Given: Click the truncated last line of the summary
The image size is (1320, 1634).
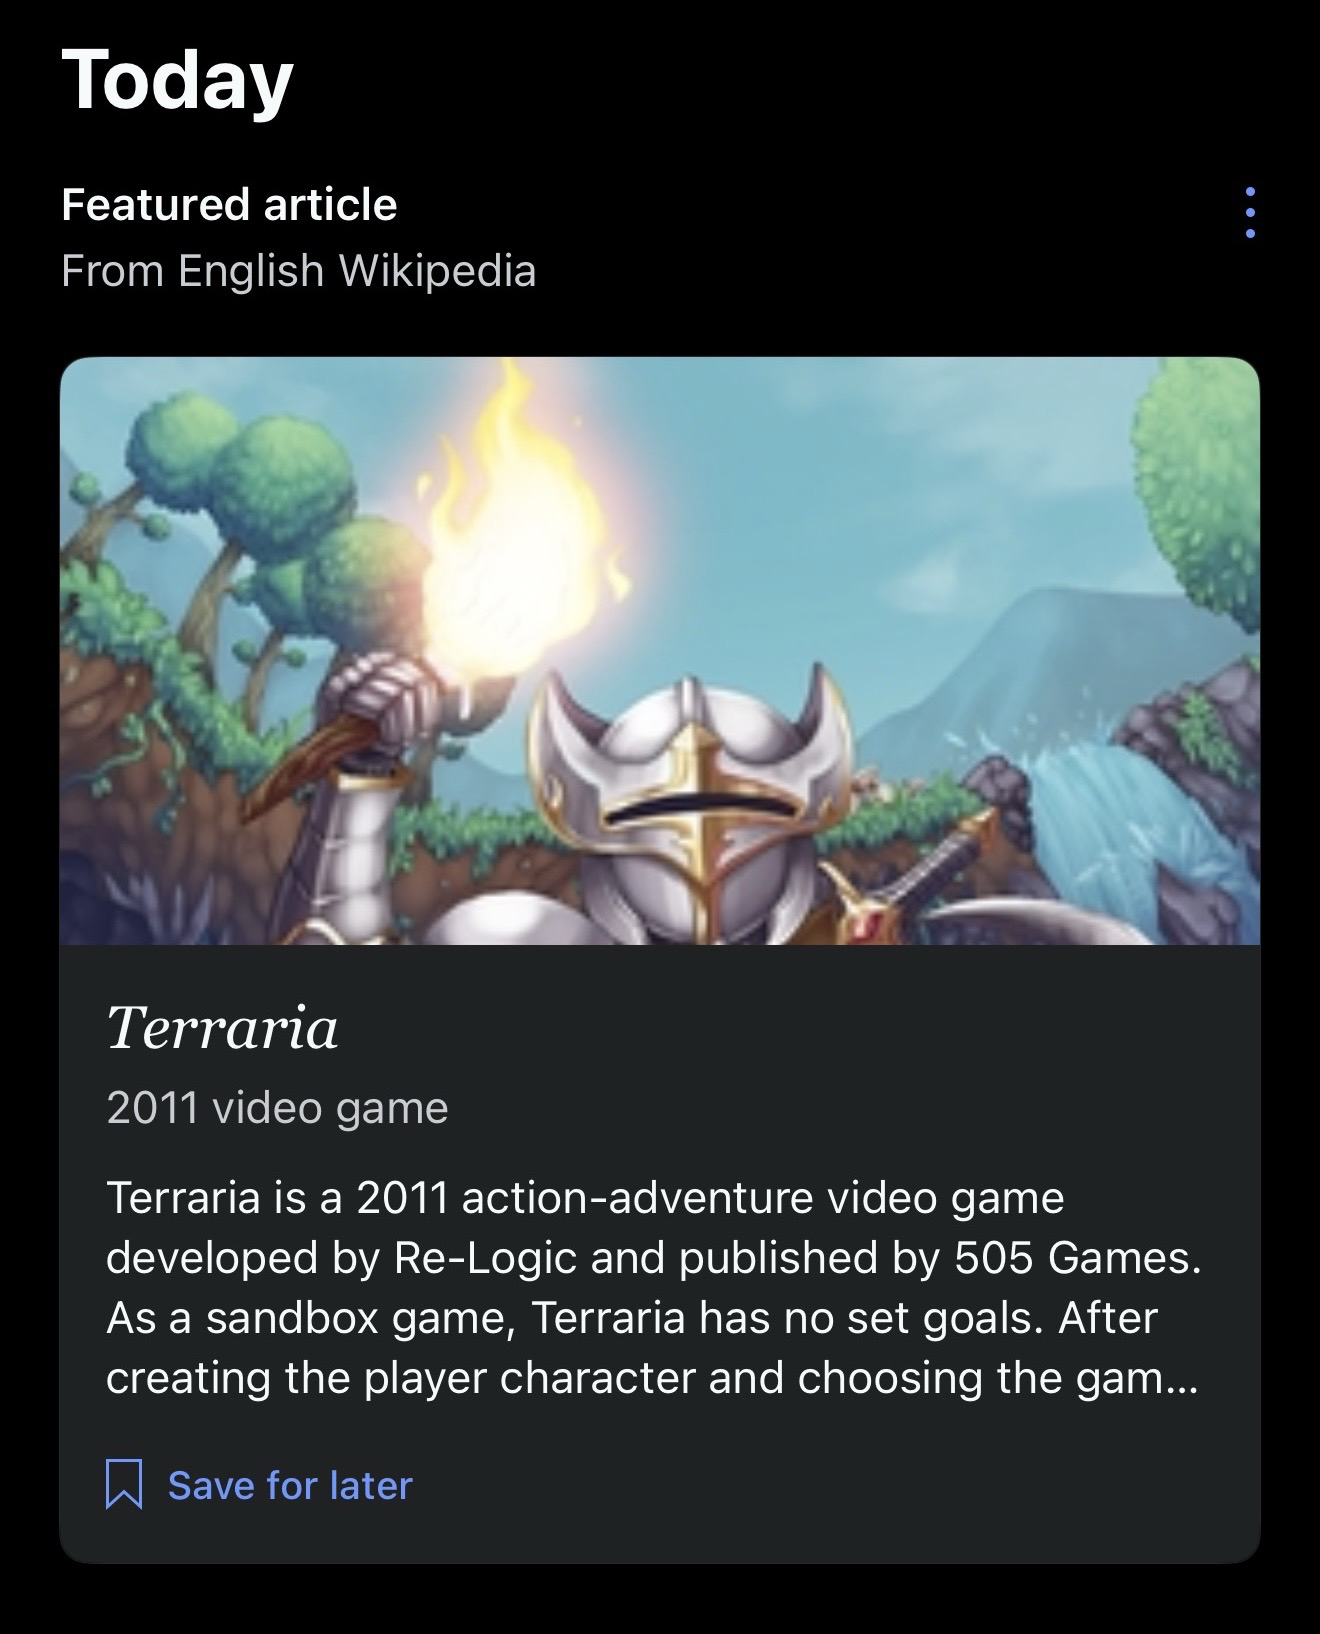Looking at the screenshot, I should (x=650, y=1378).
